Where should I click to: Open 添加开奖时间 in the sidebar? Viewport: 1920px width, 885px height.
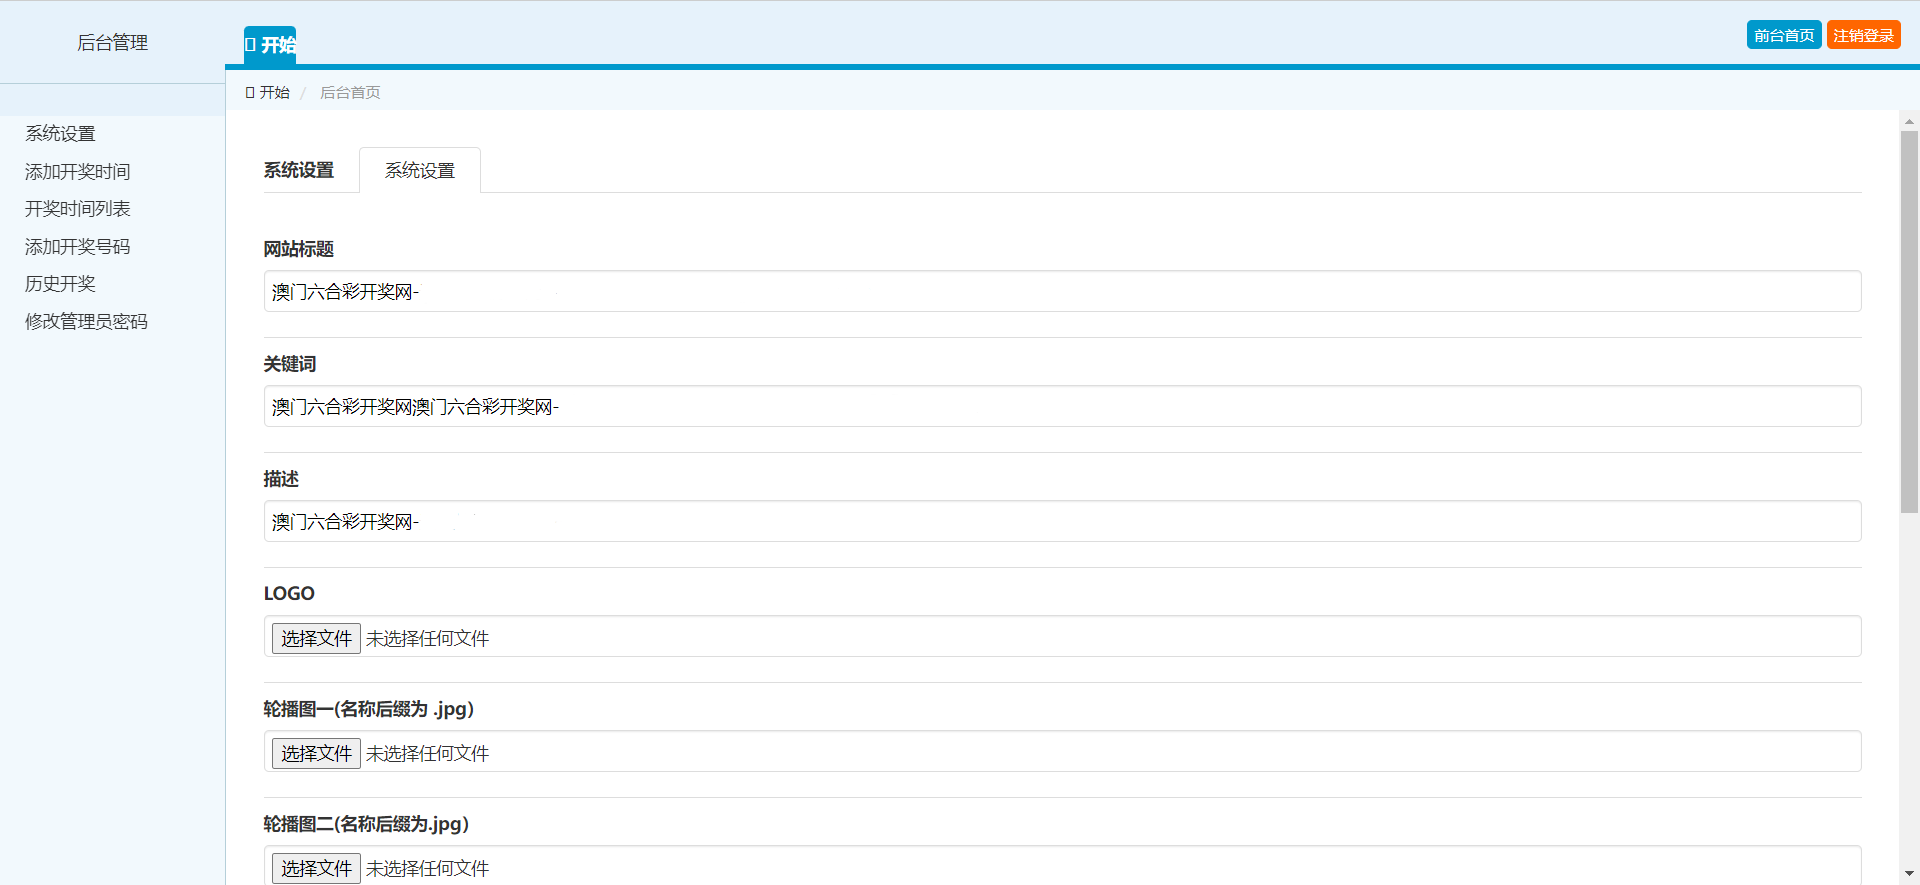pyautogui.click(x=77, y=172)
